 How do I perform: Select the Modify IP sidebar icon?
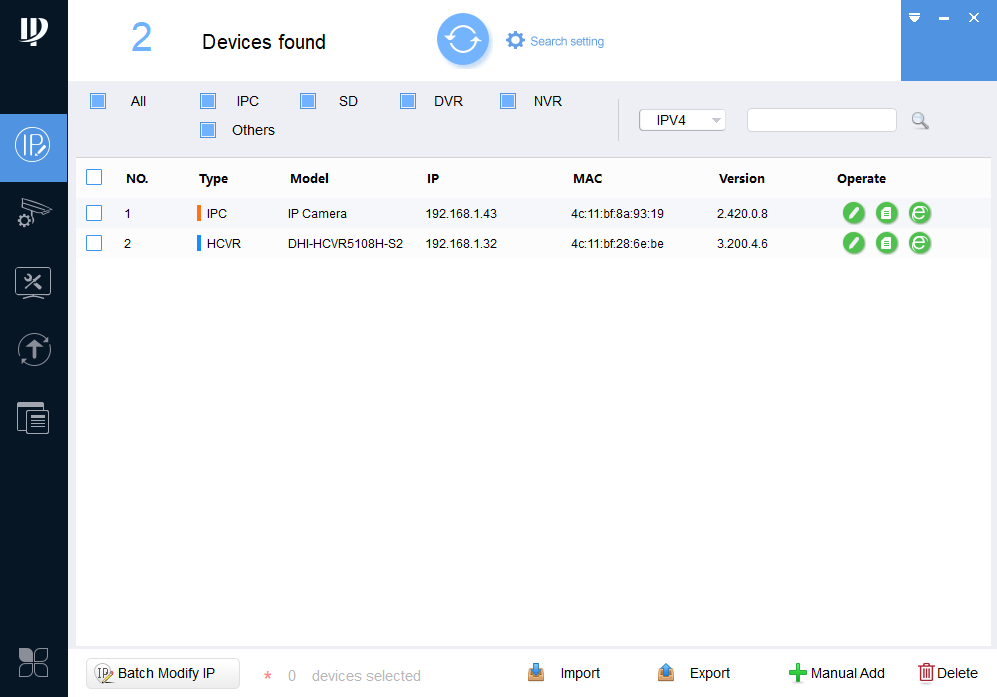tap(33, 147)
